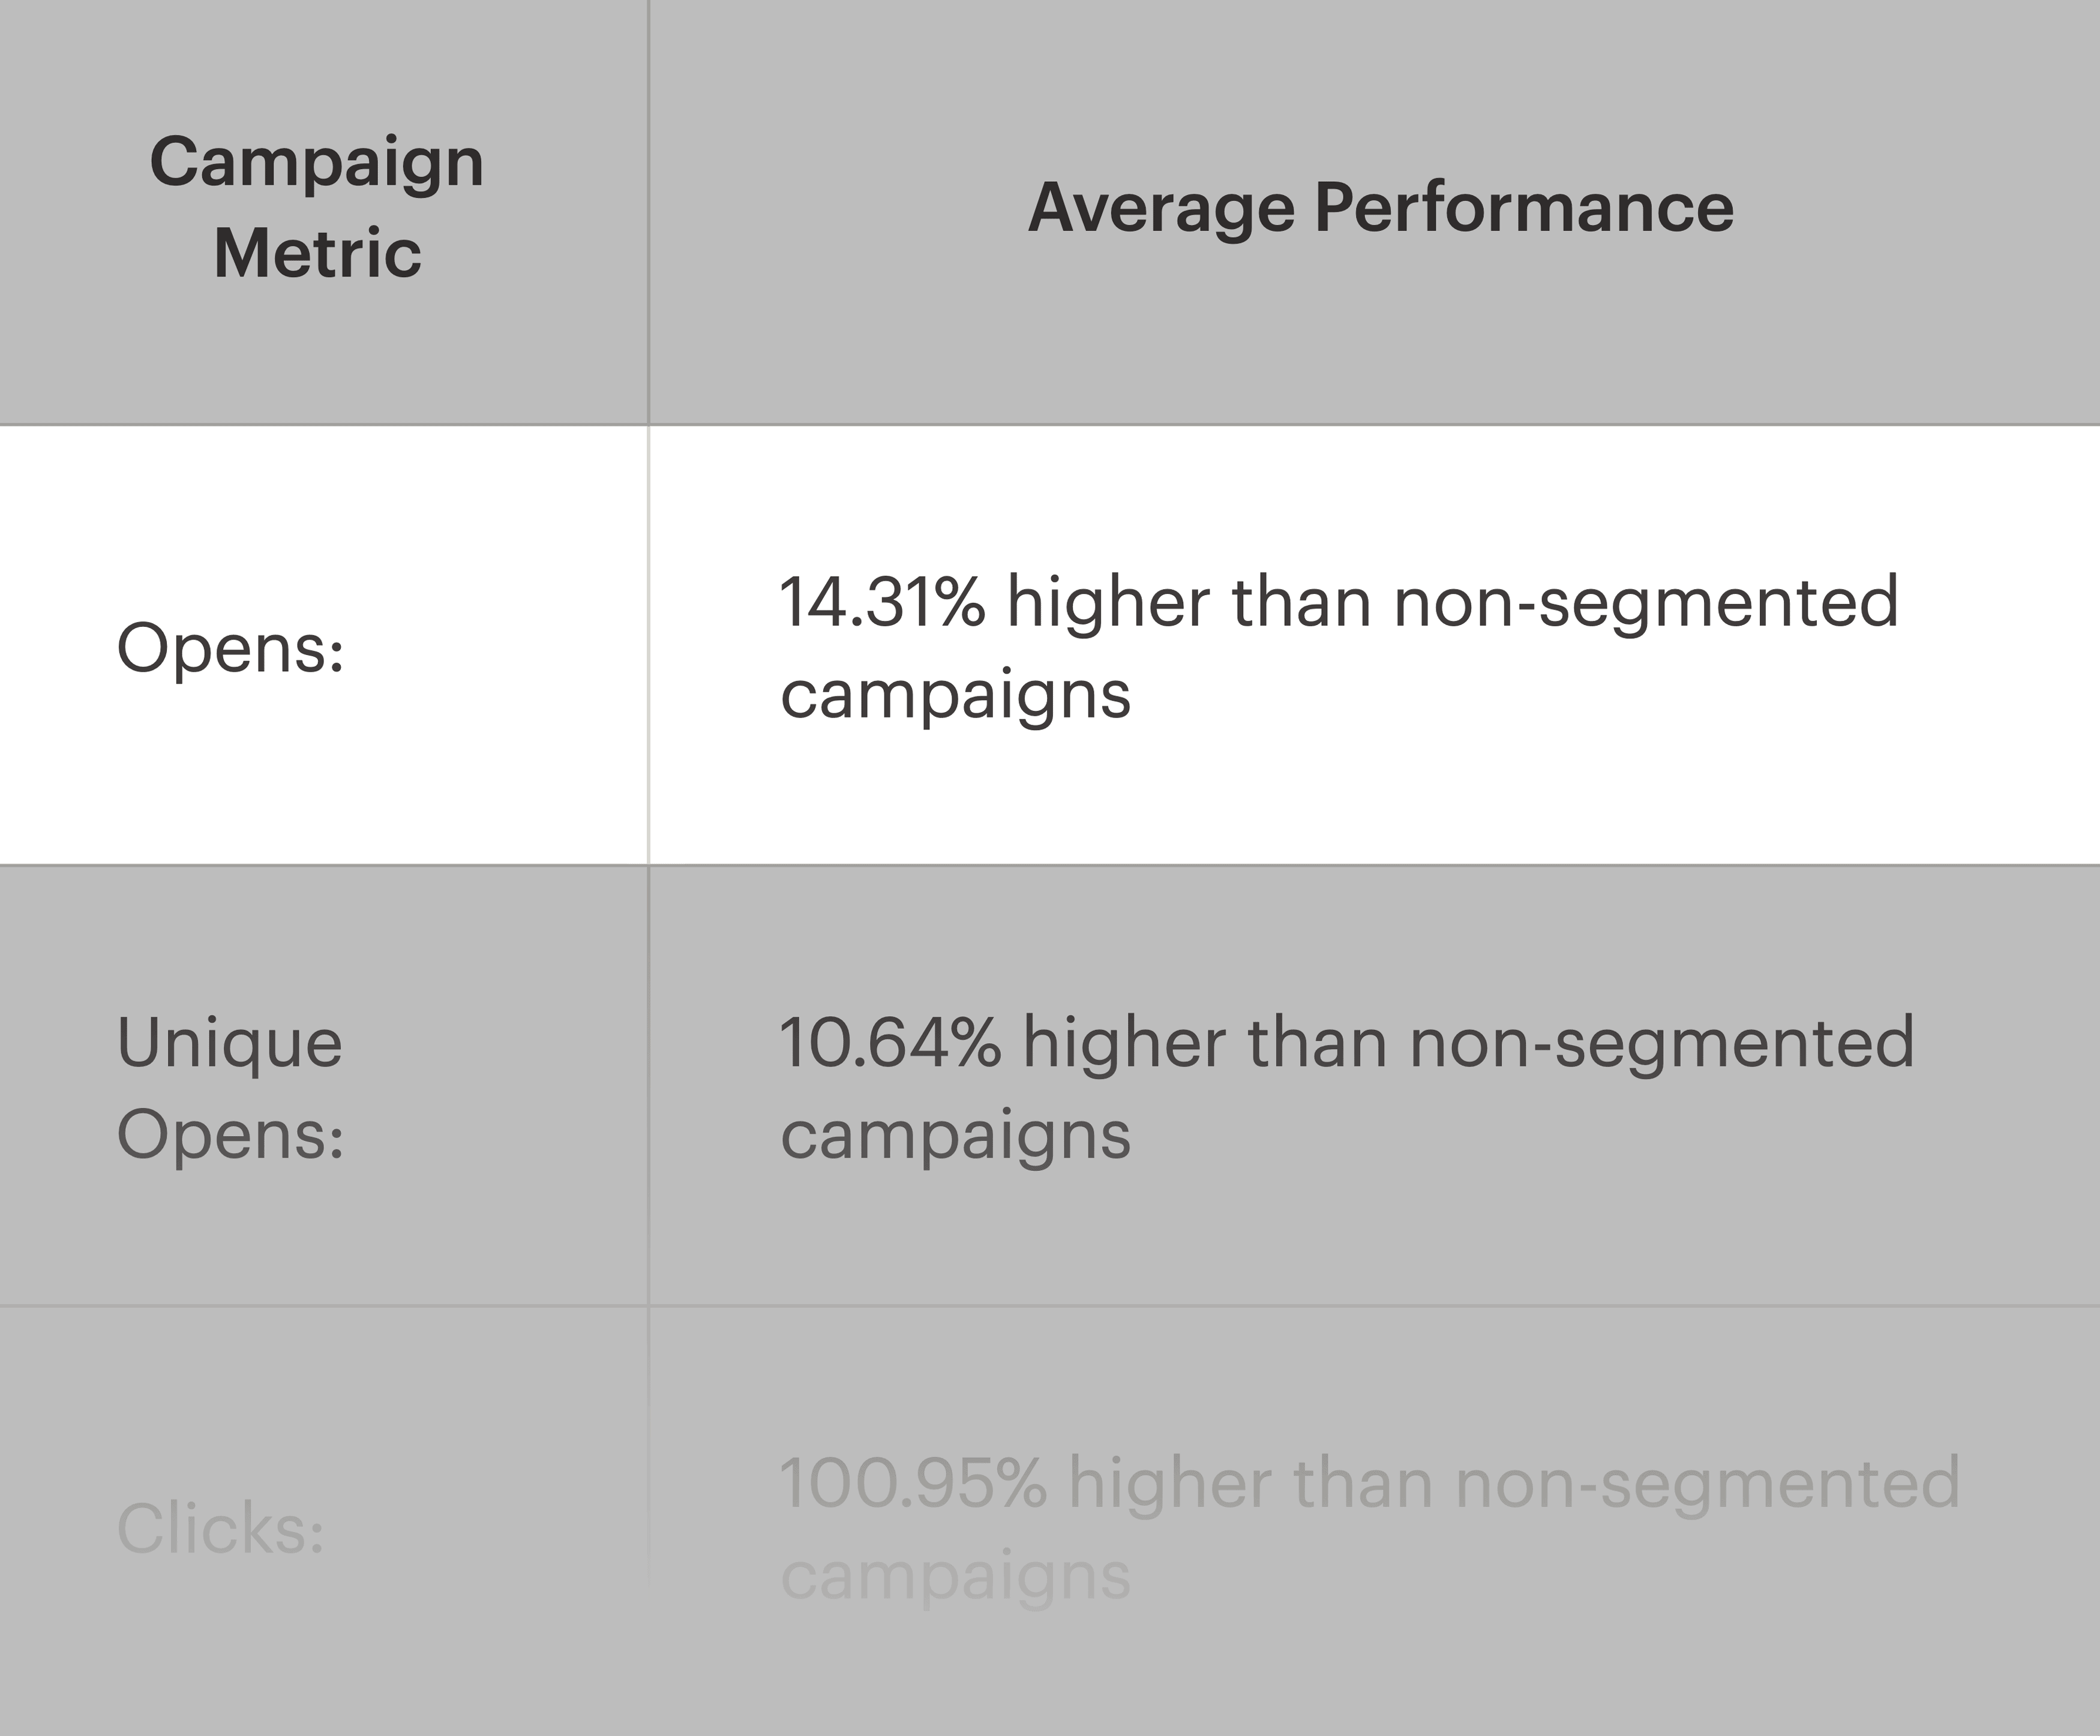Image resolution: width=2100 pixels, height=1736 pixels.
Task: Click 'higher than' in the highlighted white row
Action: (1189, 604)
